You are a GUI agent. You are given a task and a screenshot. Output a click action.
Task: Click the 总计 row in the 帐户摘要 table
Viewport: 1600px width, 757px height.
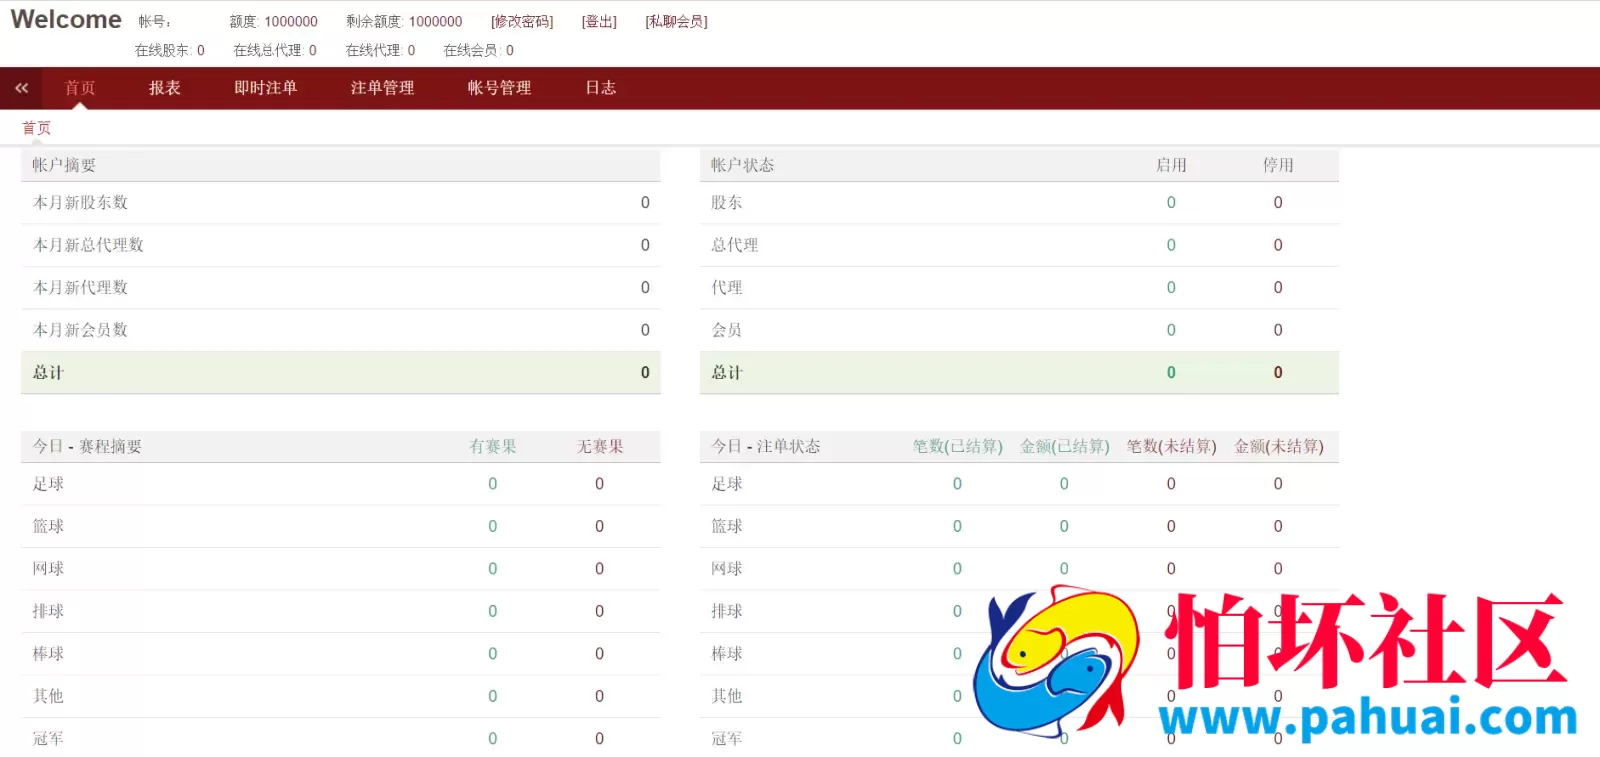[341, 373]
